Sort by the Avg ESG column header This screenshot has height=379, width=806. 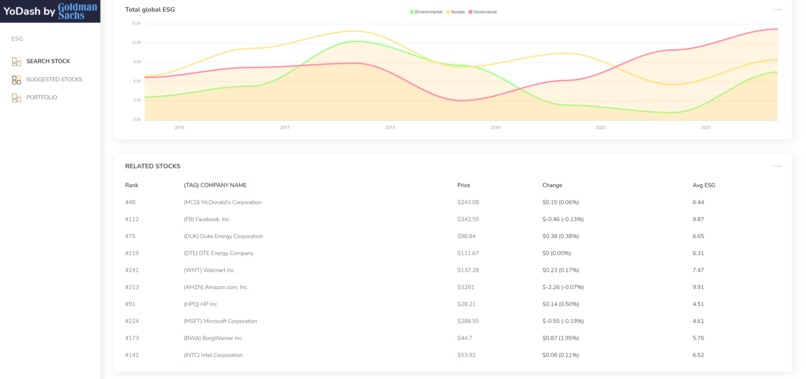pyautogui.click(x=704, y=185)
